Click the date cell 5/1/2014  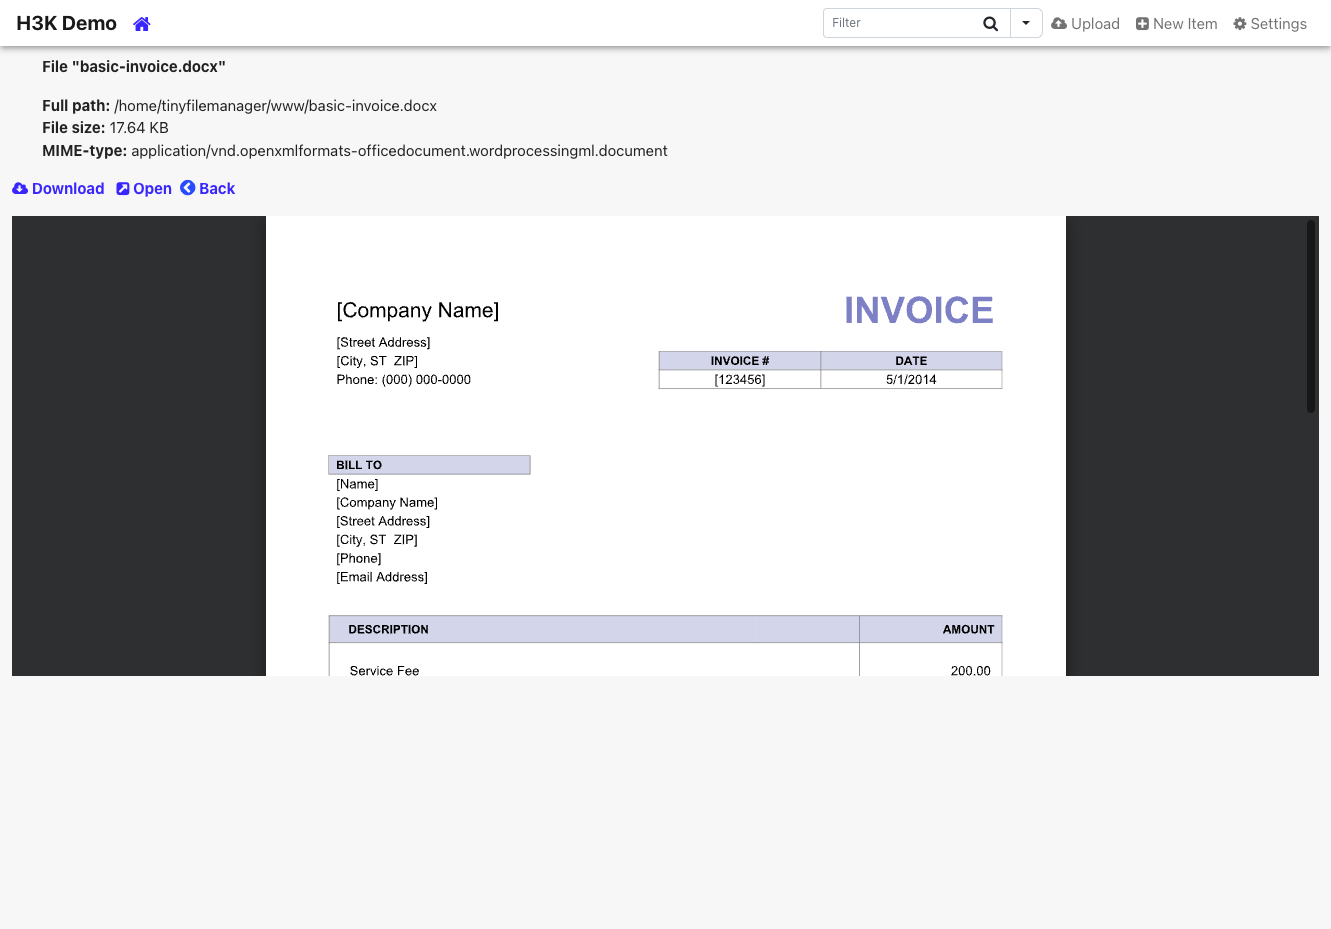(x=911, y=380)
